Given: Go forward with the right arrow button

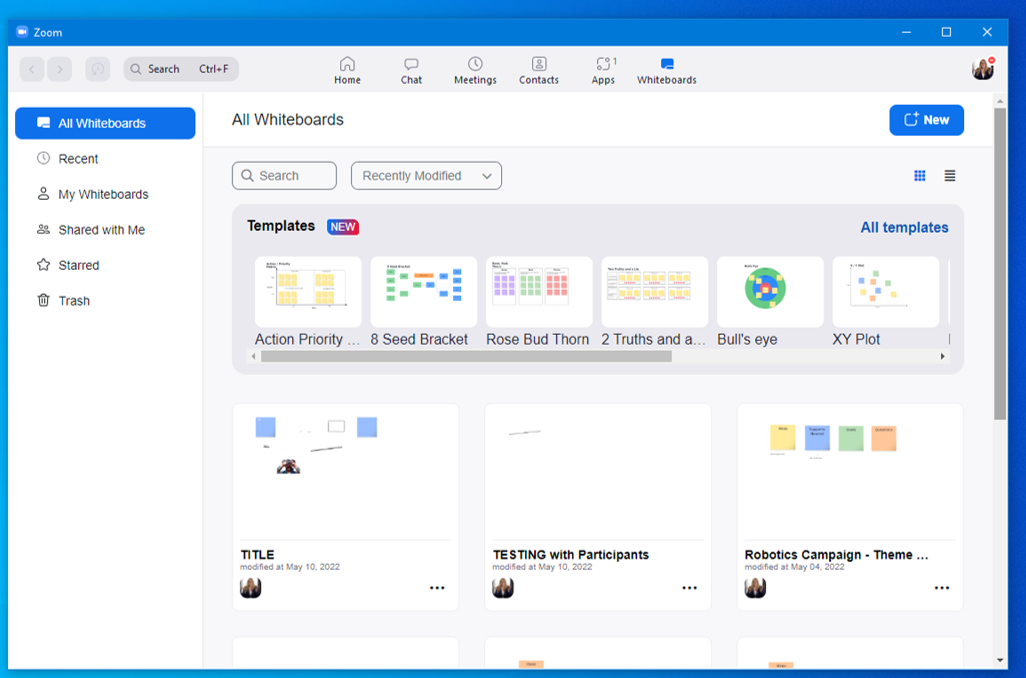Looking at the screenshot, I should pyautogui.click(x=60, y=69).
